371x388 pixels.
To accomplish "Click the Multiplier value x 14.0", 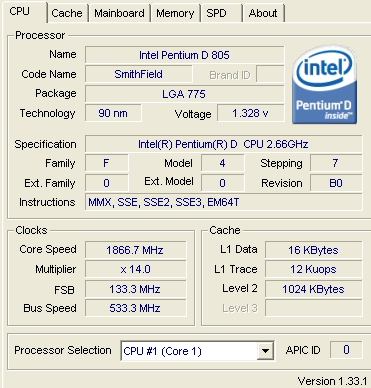I will tap(135, 269).
